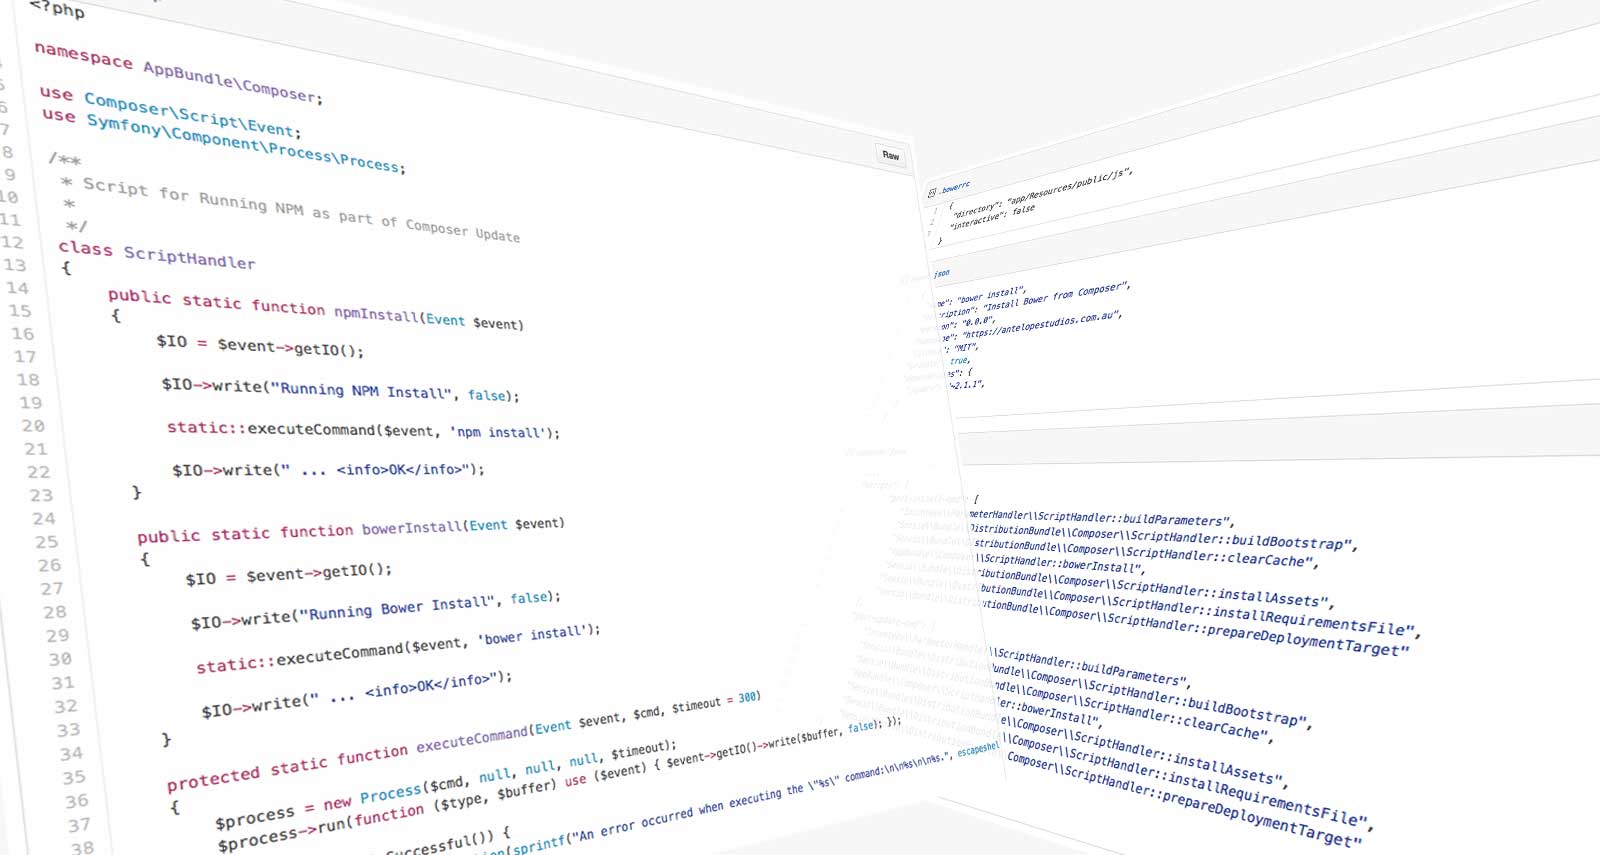Image resolution: width=1600 pixels, height=855 pixels.
Task: Click the https://antelopestudios.com.au URL
Action: 1039,324
